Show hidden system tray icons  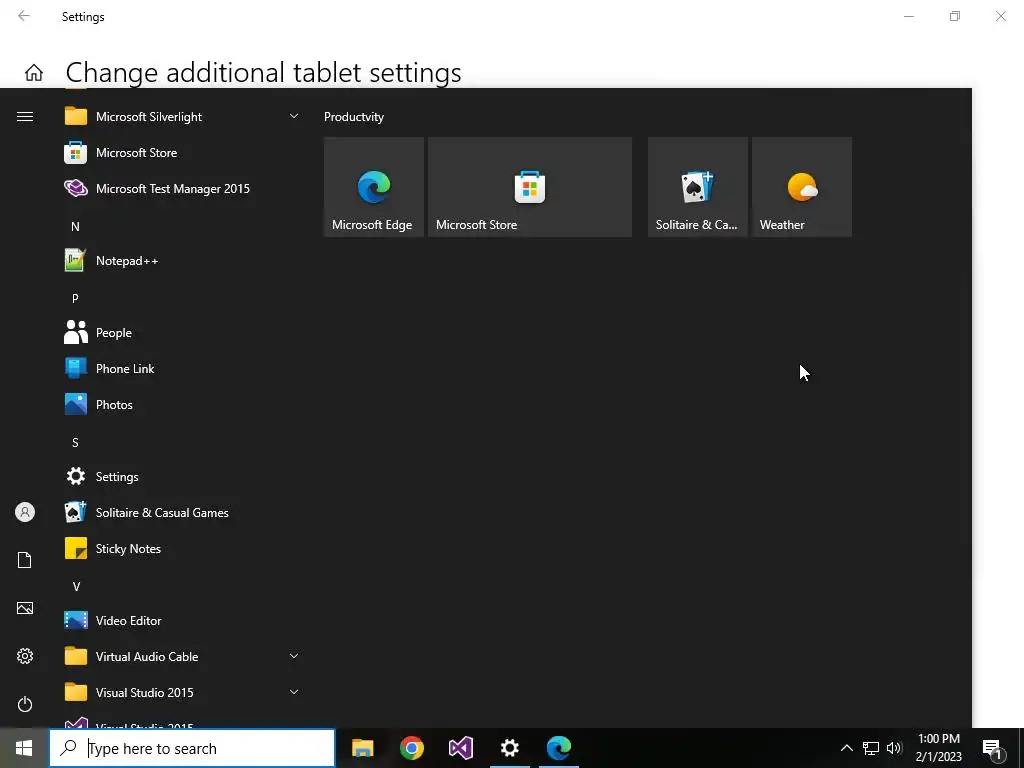(846, 748)
